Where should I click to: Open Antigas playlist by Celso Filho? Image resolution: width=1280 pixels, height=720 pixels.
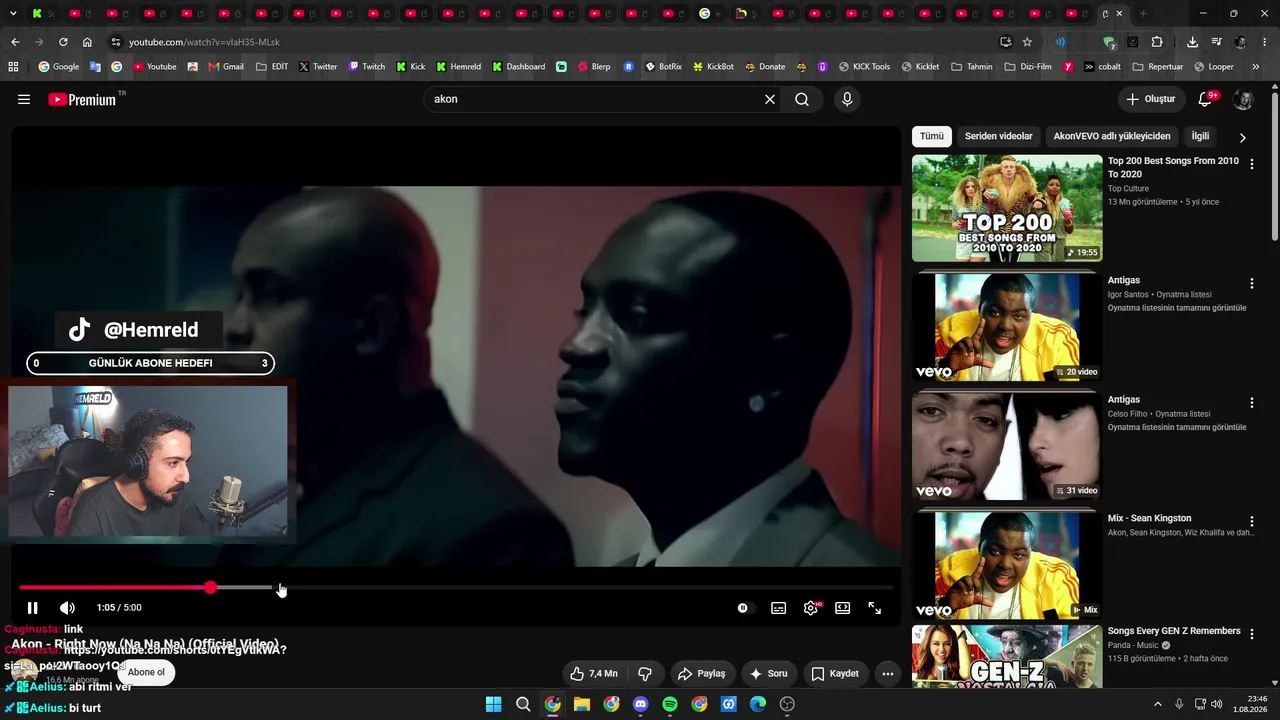click(1007, 445)
